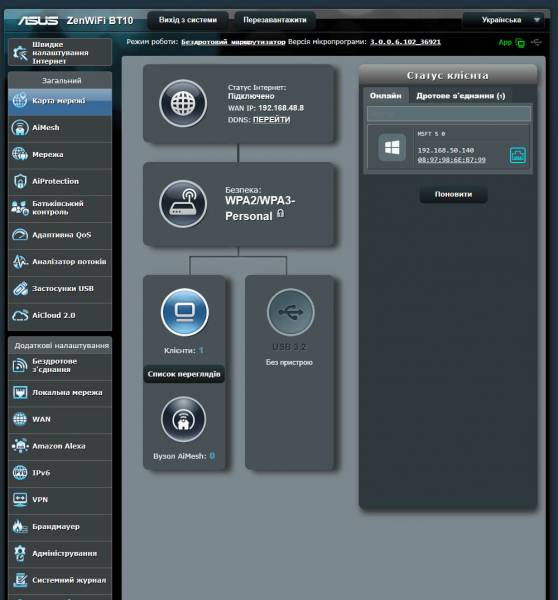558x600 pixels.
Task: Click the WPA2/WPA3-Personal security text
Action: click(260, 208)
